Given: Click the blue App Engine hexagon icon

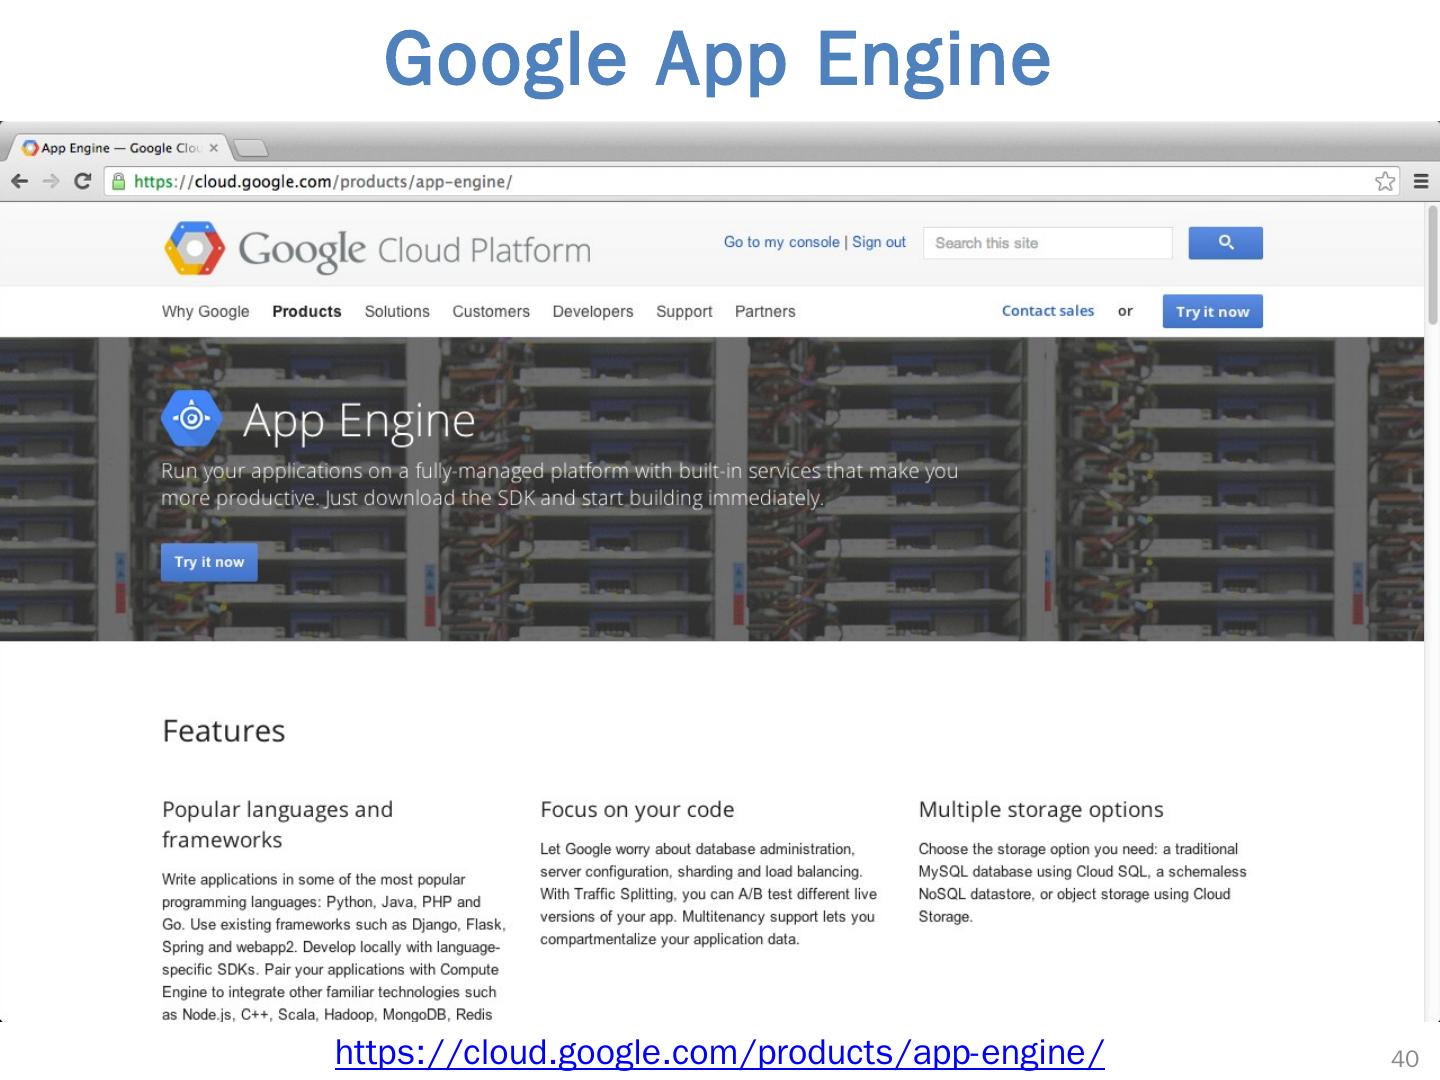Looking at the screenshot, I should click(x=191, y=418).
